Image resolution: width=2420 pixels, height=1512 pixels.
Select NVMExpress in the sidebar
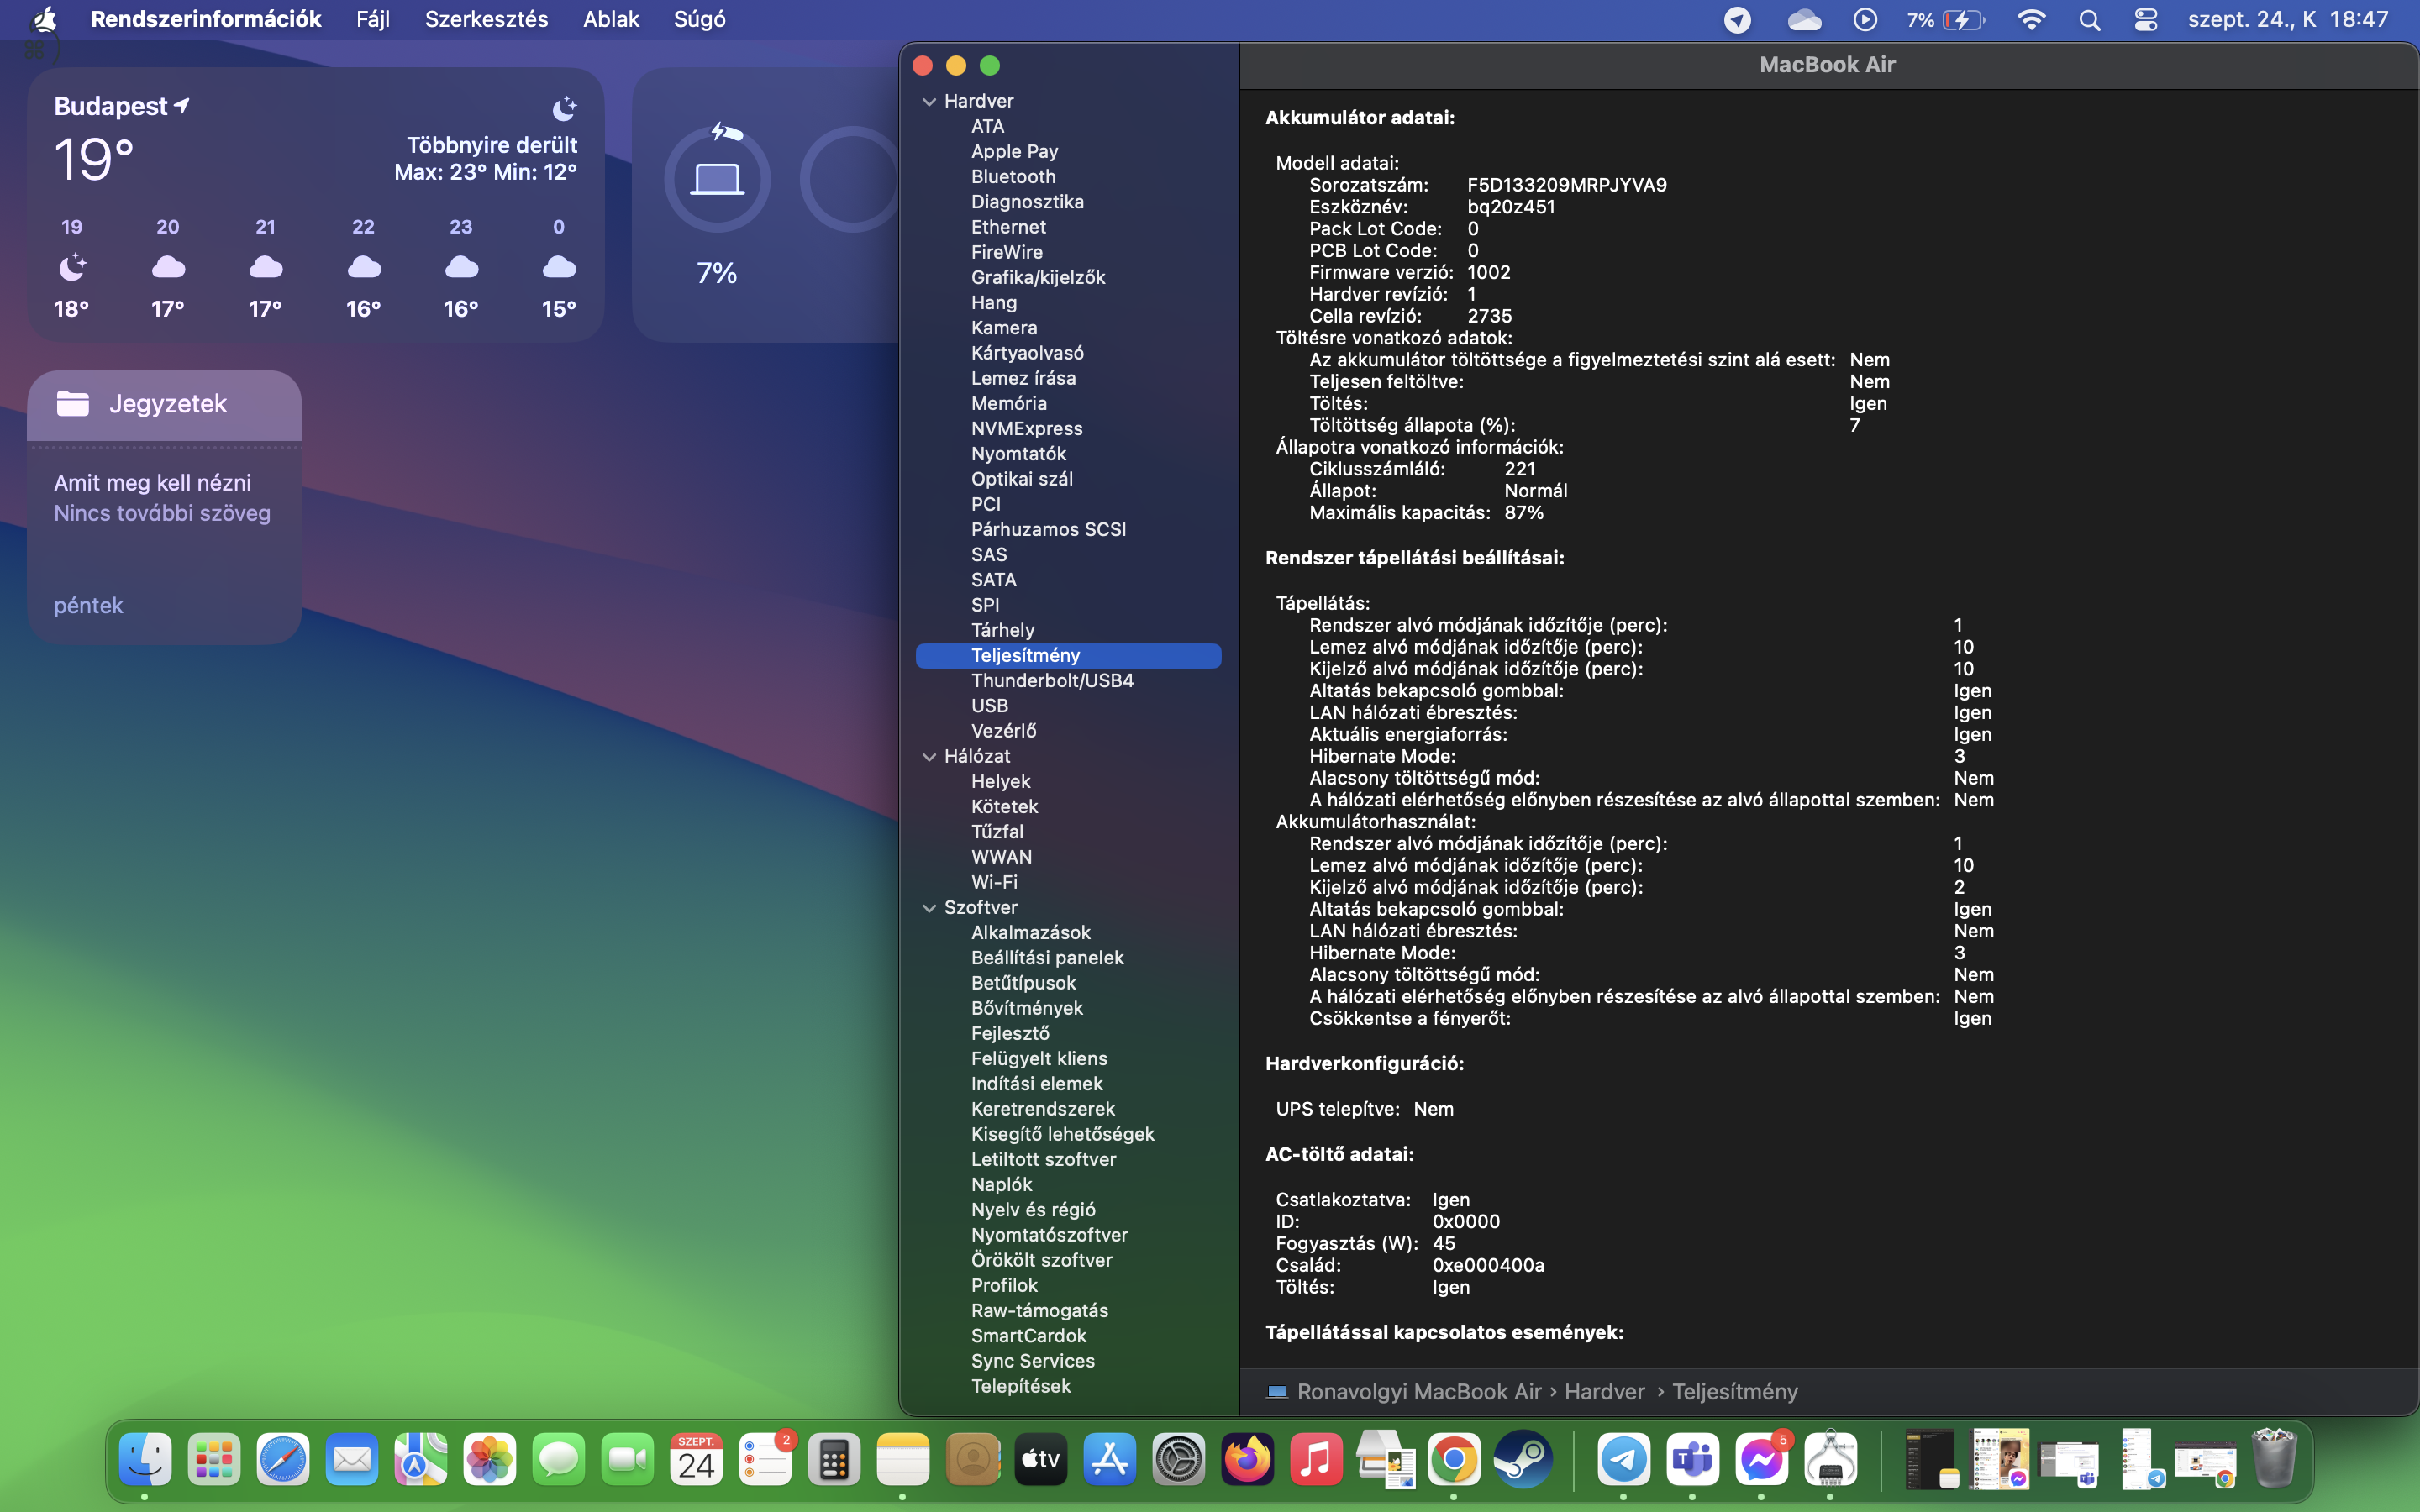click(x=1068, y=428)
